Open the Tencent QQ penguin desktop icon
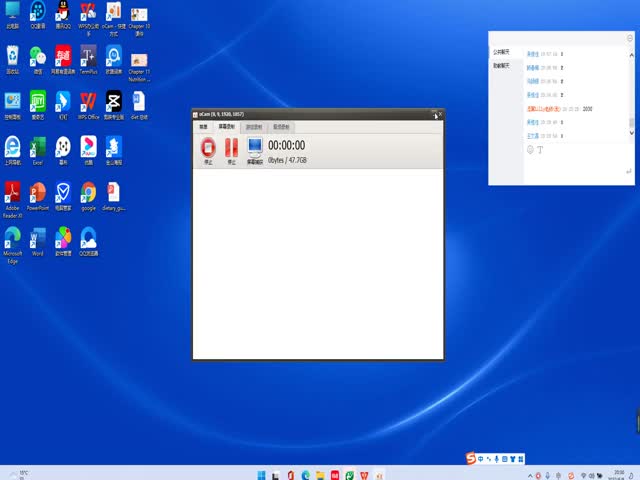Screen dimensions: 640x480 tap(63, 13)
